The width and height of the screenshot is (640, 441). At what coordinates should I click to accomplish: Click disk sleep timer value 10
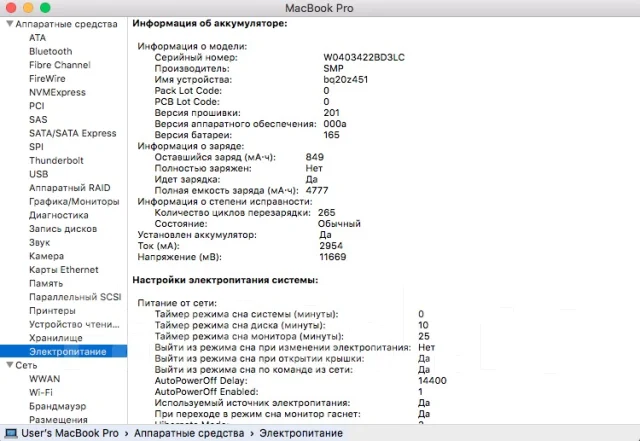pyautogui.click(x=423, y=325)
